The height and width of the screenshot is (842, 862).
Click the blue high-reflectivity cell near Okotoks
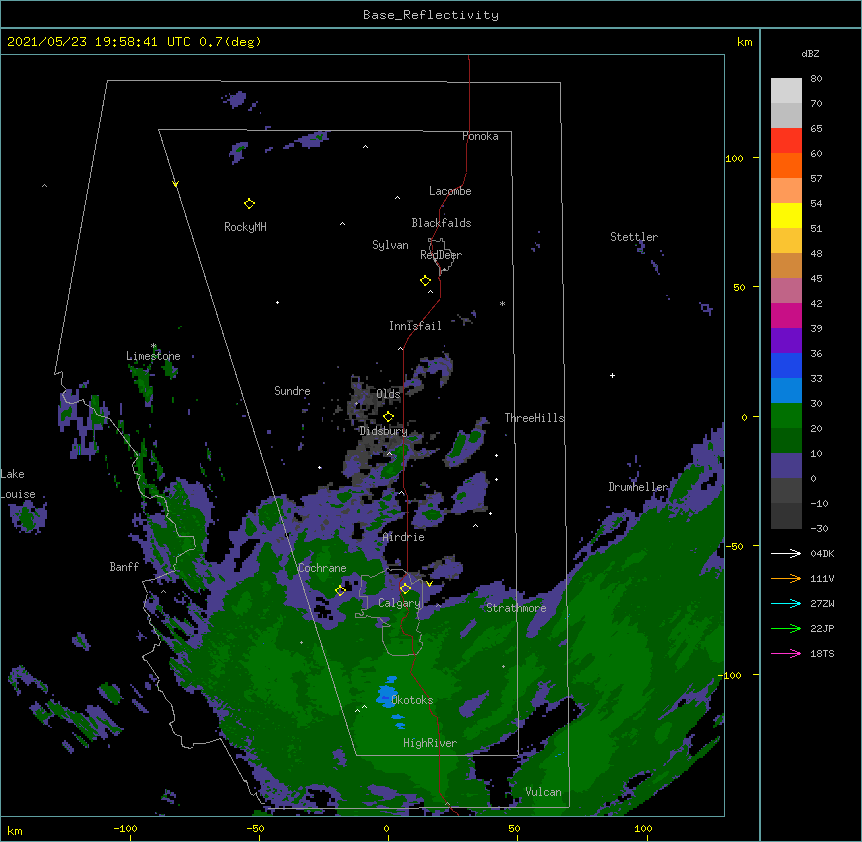click(x=387, y=695)
